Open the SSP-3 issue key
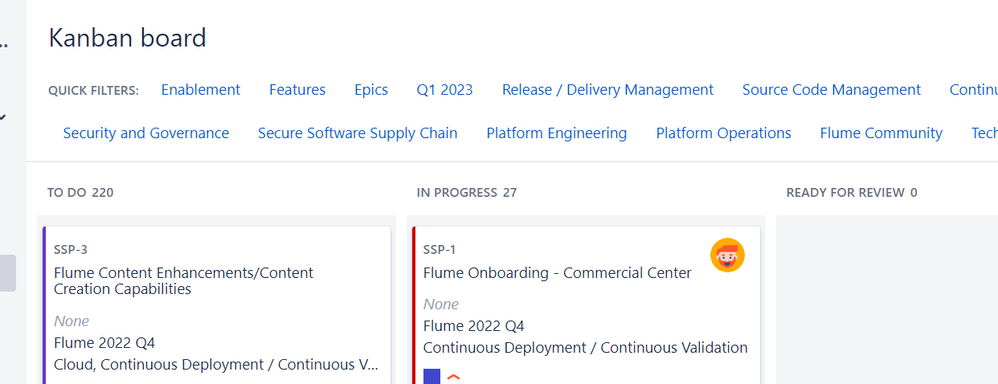The image size is (998, 384). 71,250
